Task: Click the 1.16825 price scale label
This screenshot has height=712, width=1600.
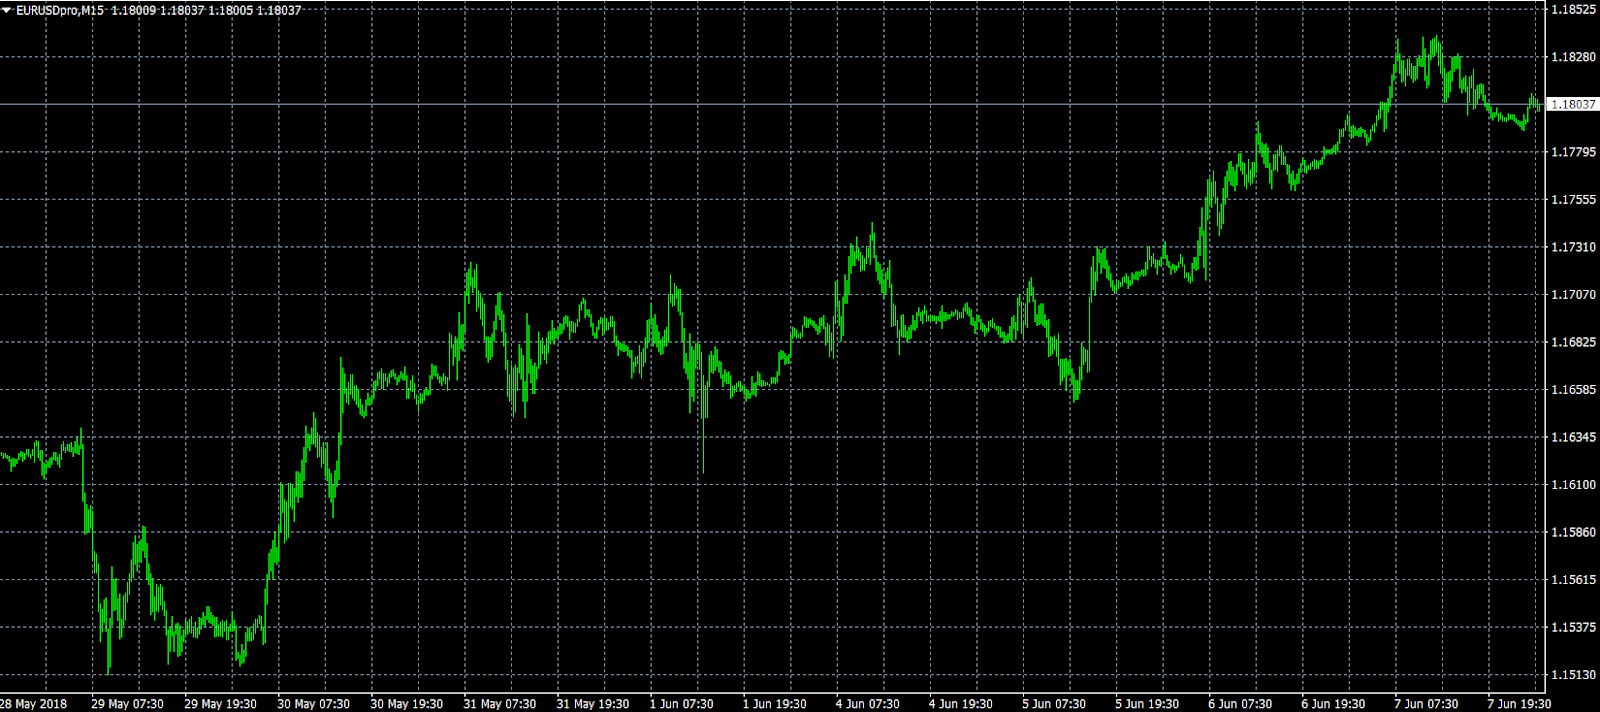Action: (x=1573, y=342)
